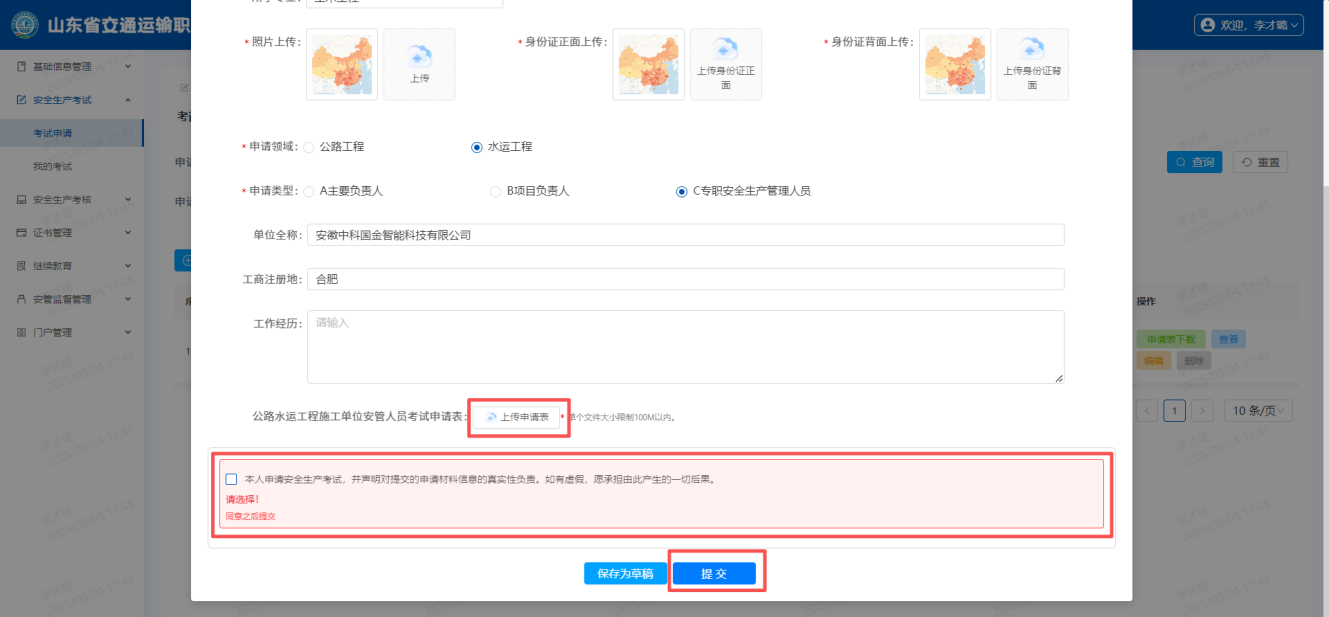Choose the B项目负责人 application type
The image size is (1329, 617).
click(x=496, y=191)
